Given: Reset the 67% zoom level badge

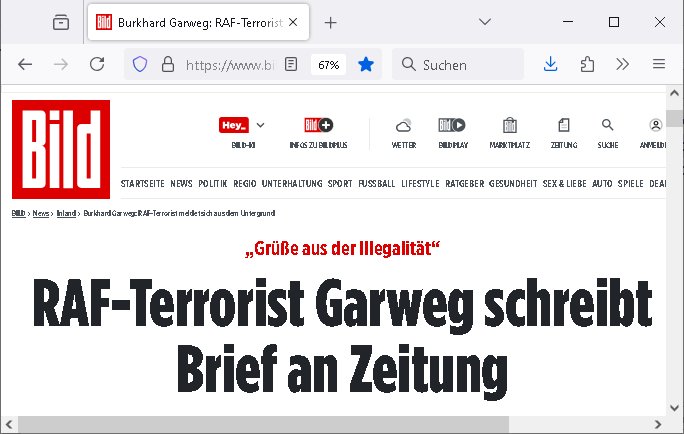Looking at the screenshot, I should pos(328,65).
